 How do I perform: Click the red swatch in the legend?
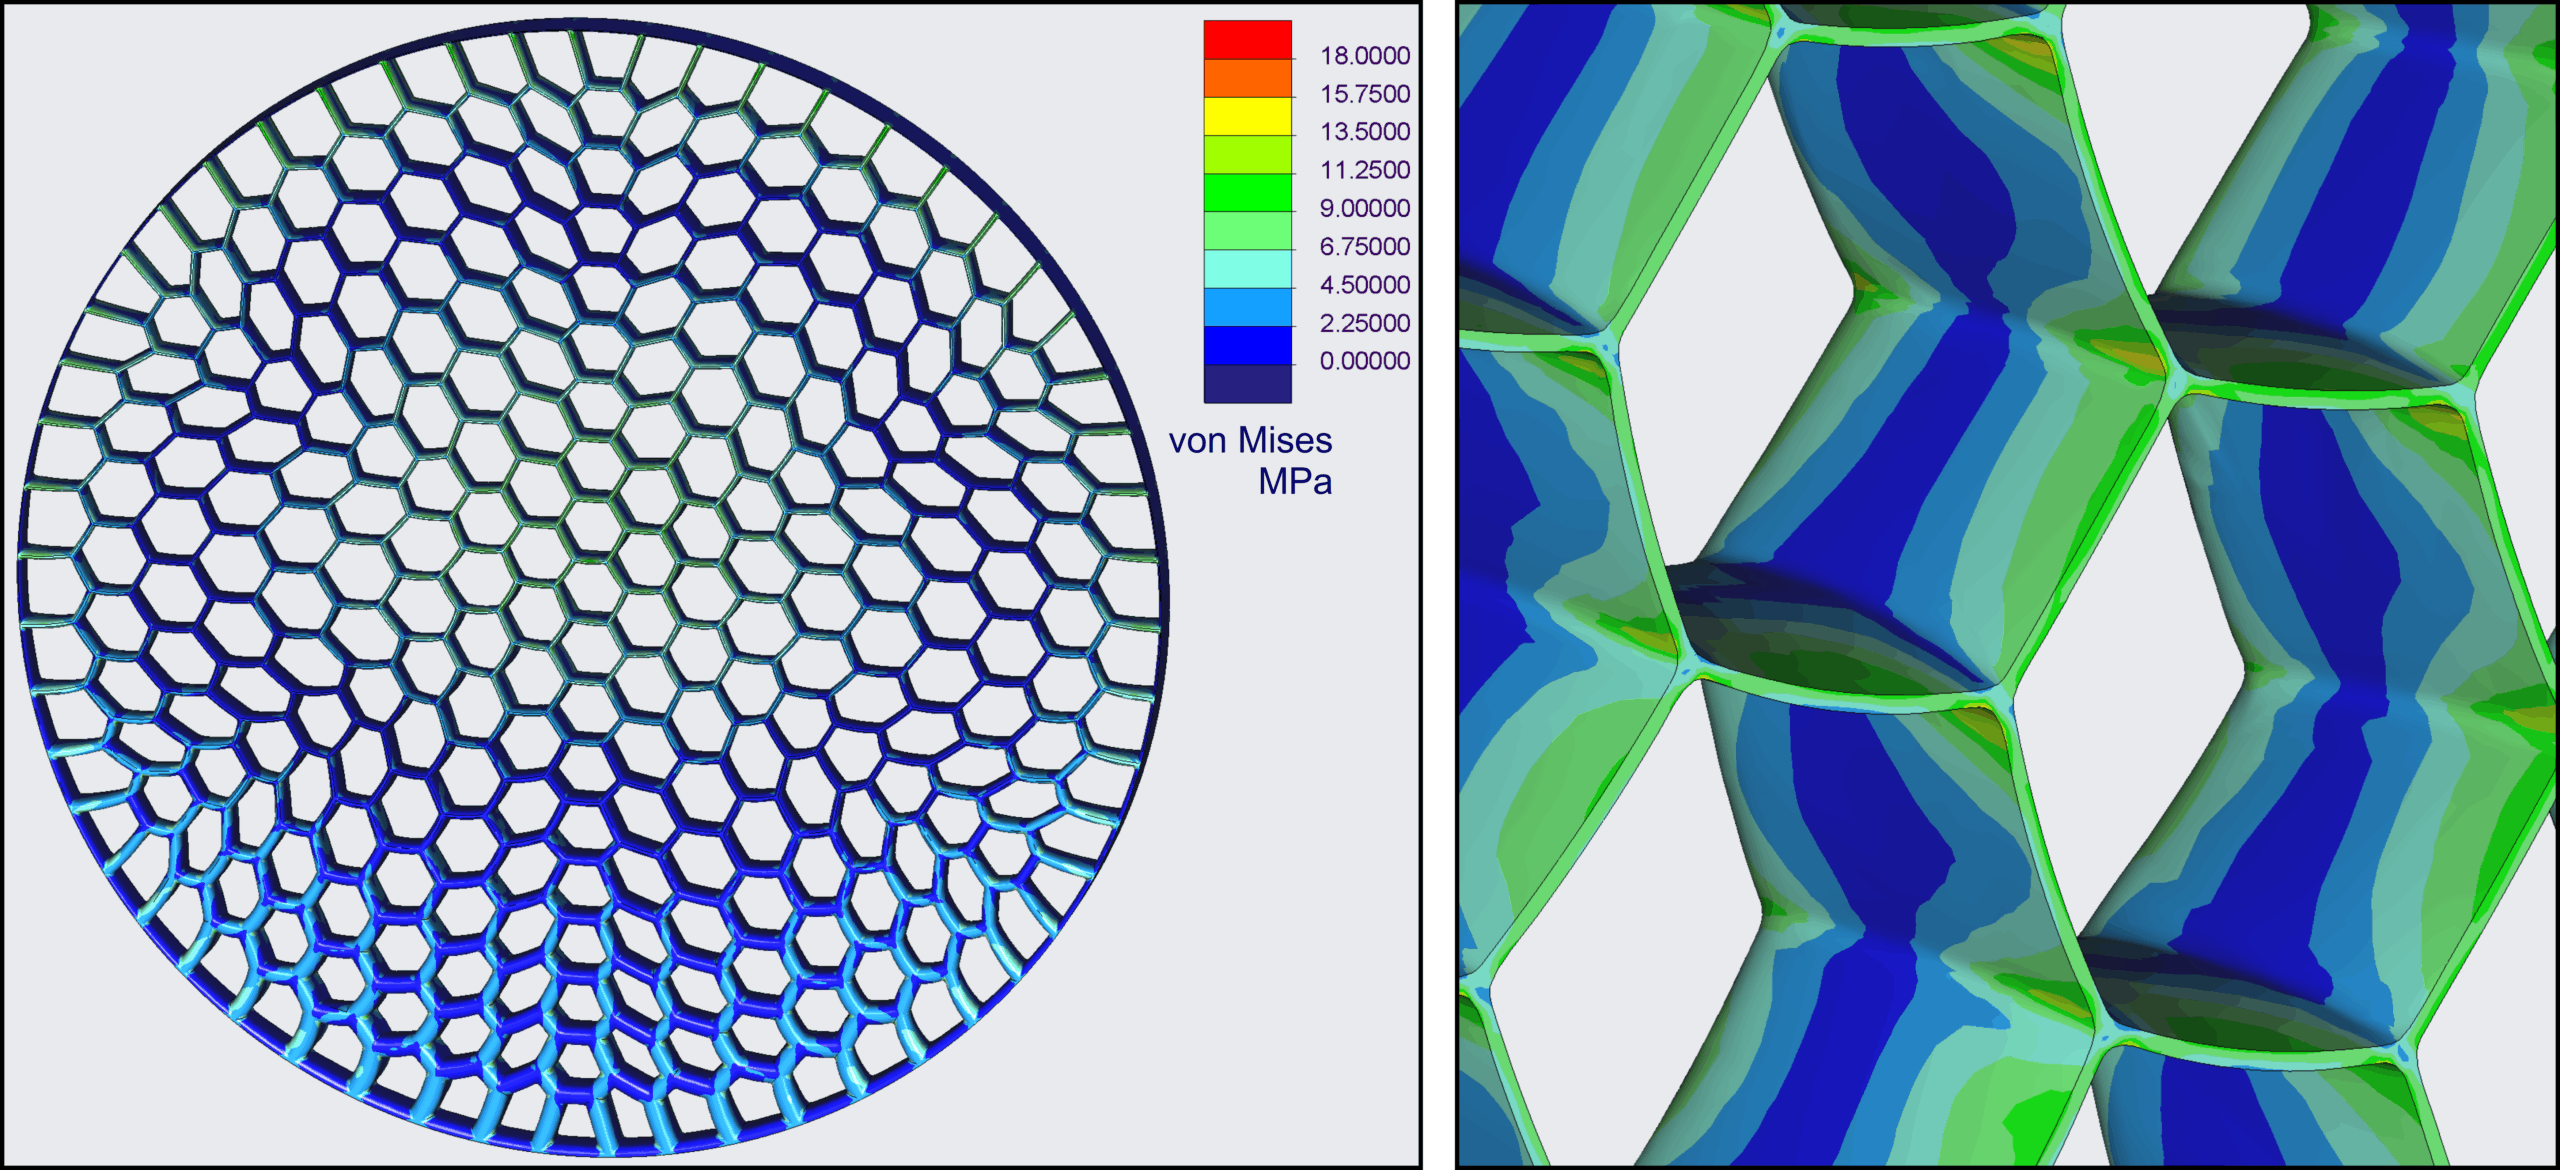tap(1247, 40)
